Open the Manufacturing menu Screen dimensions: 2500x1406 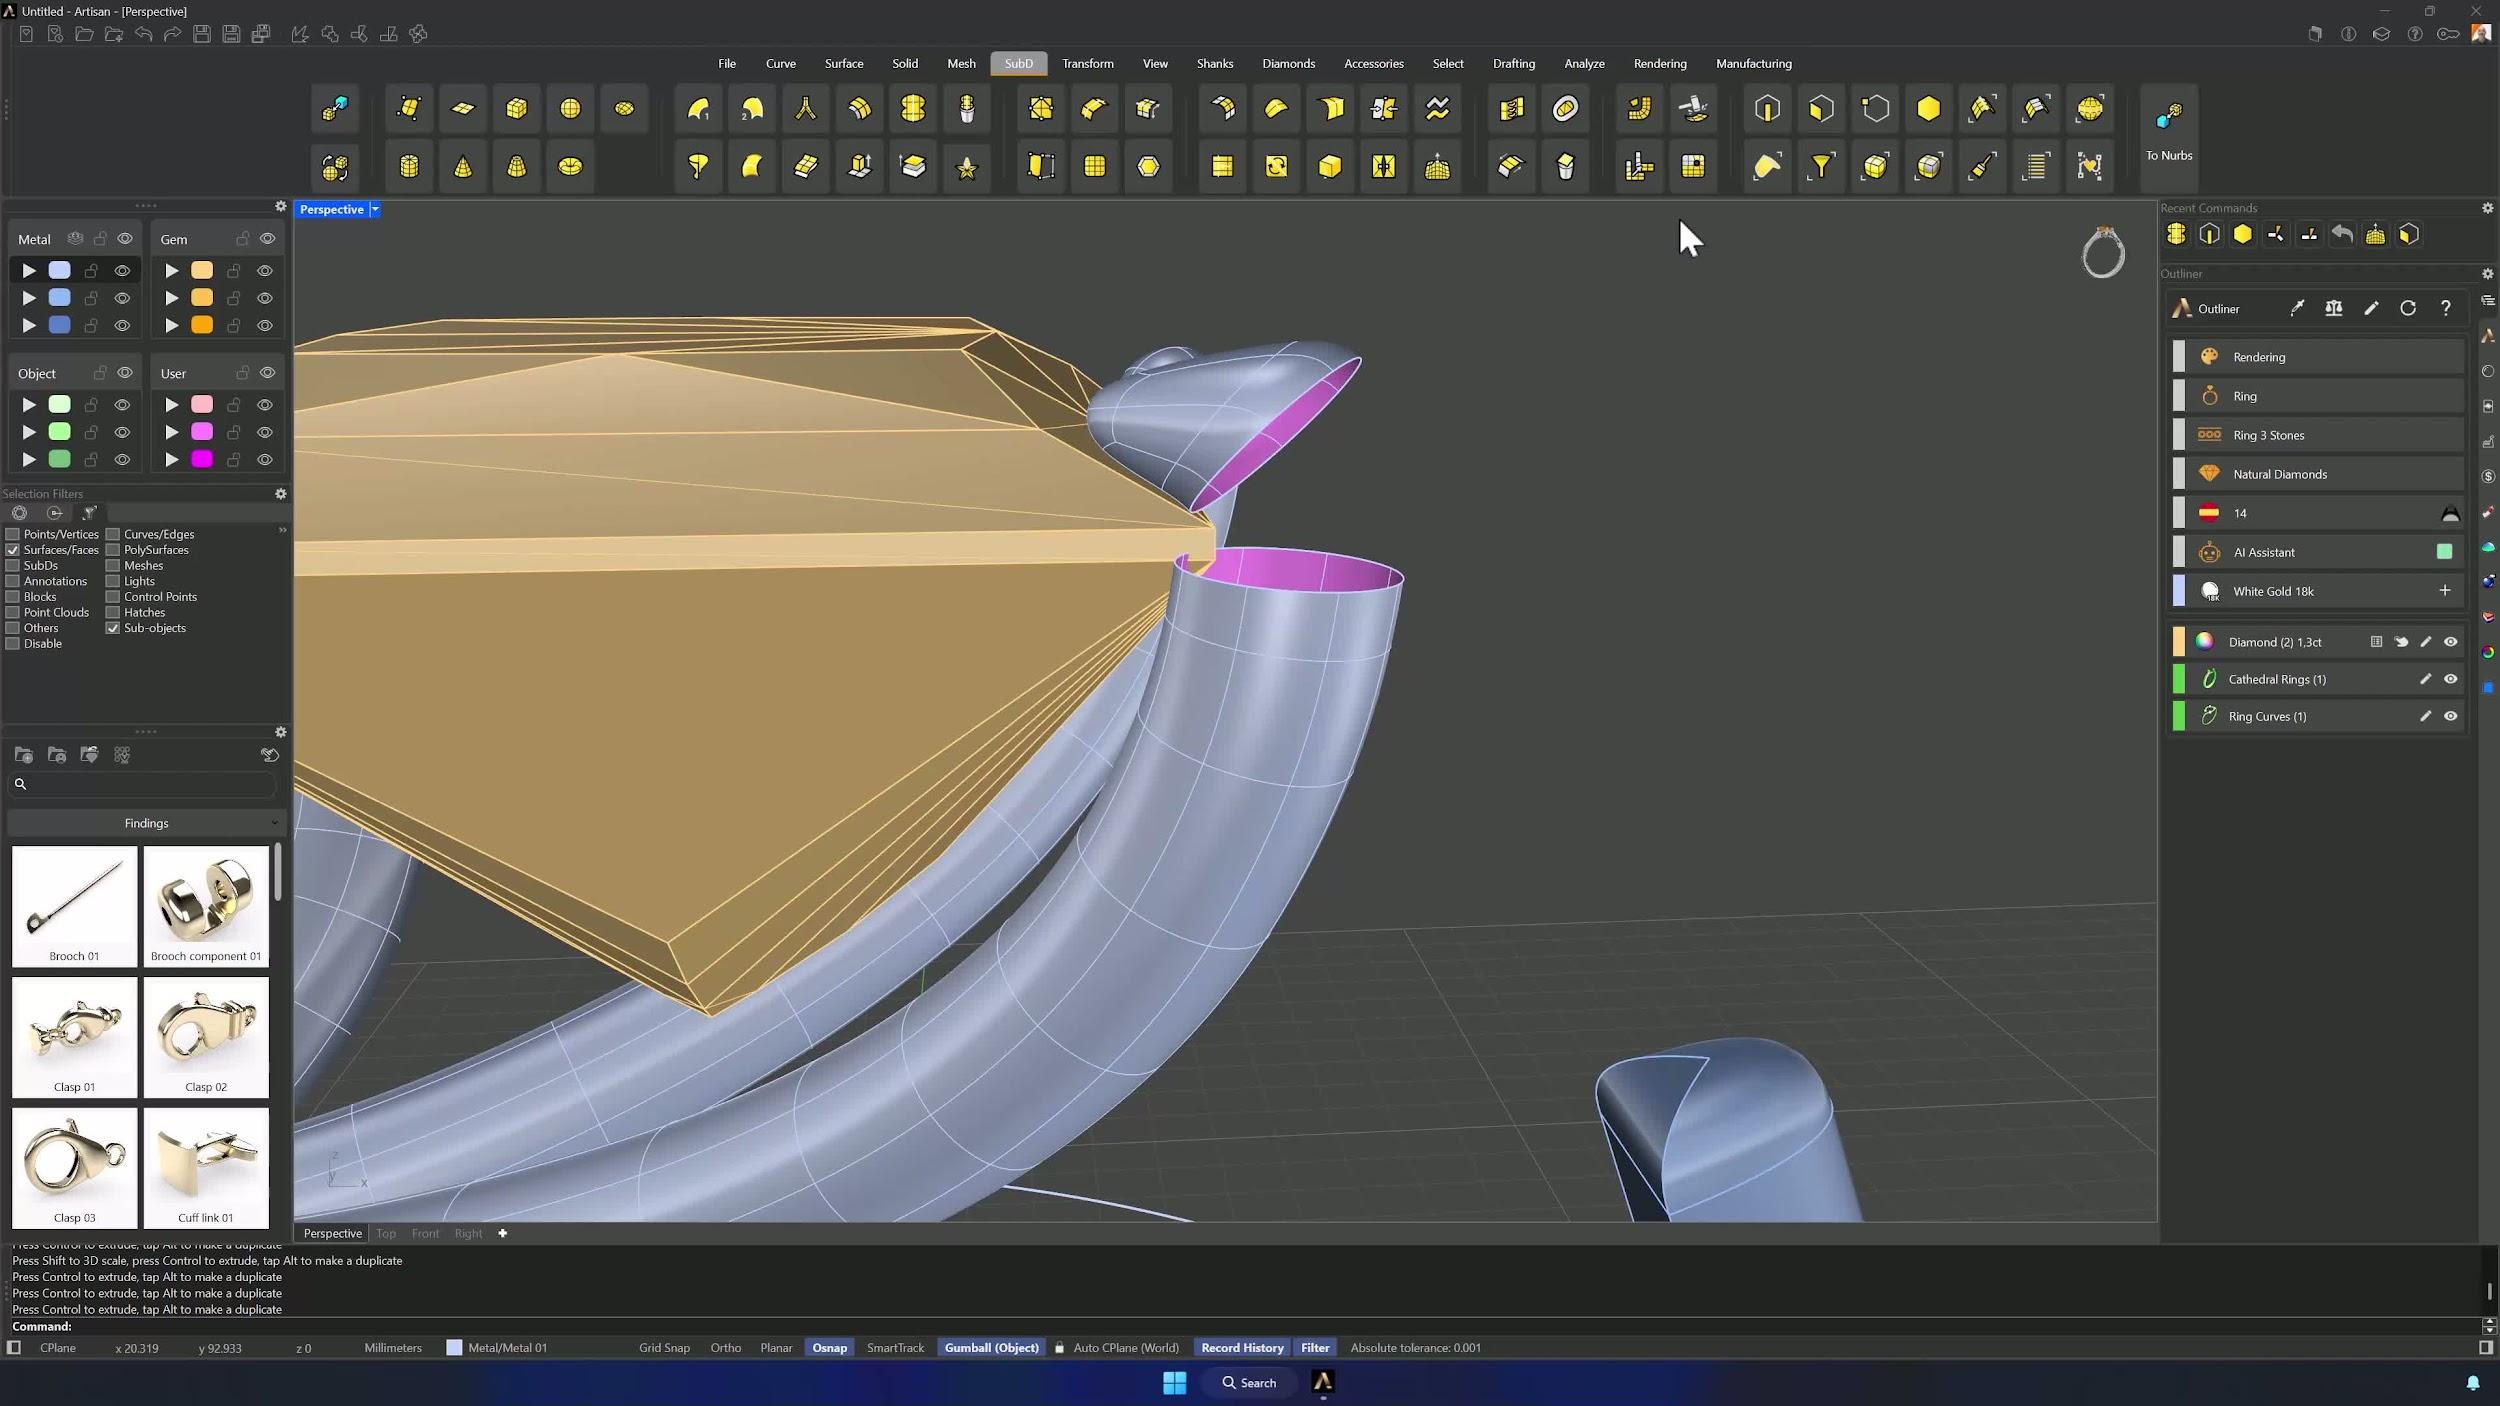(x=1753, y=63)
